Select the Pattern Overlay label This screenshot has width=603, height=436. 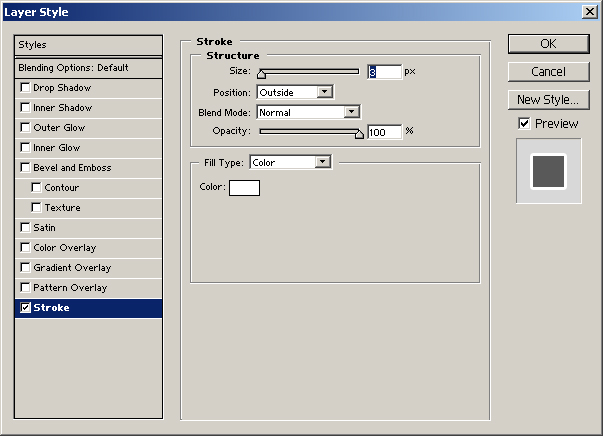(70, 288)
